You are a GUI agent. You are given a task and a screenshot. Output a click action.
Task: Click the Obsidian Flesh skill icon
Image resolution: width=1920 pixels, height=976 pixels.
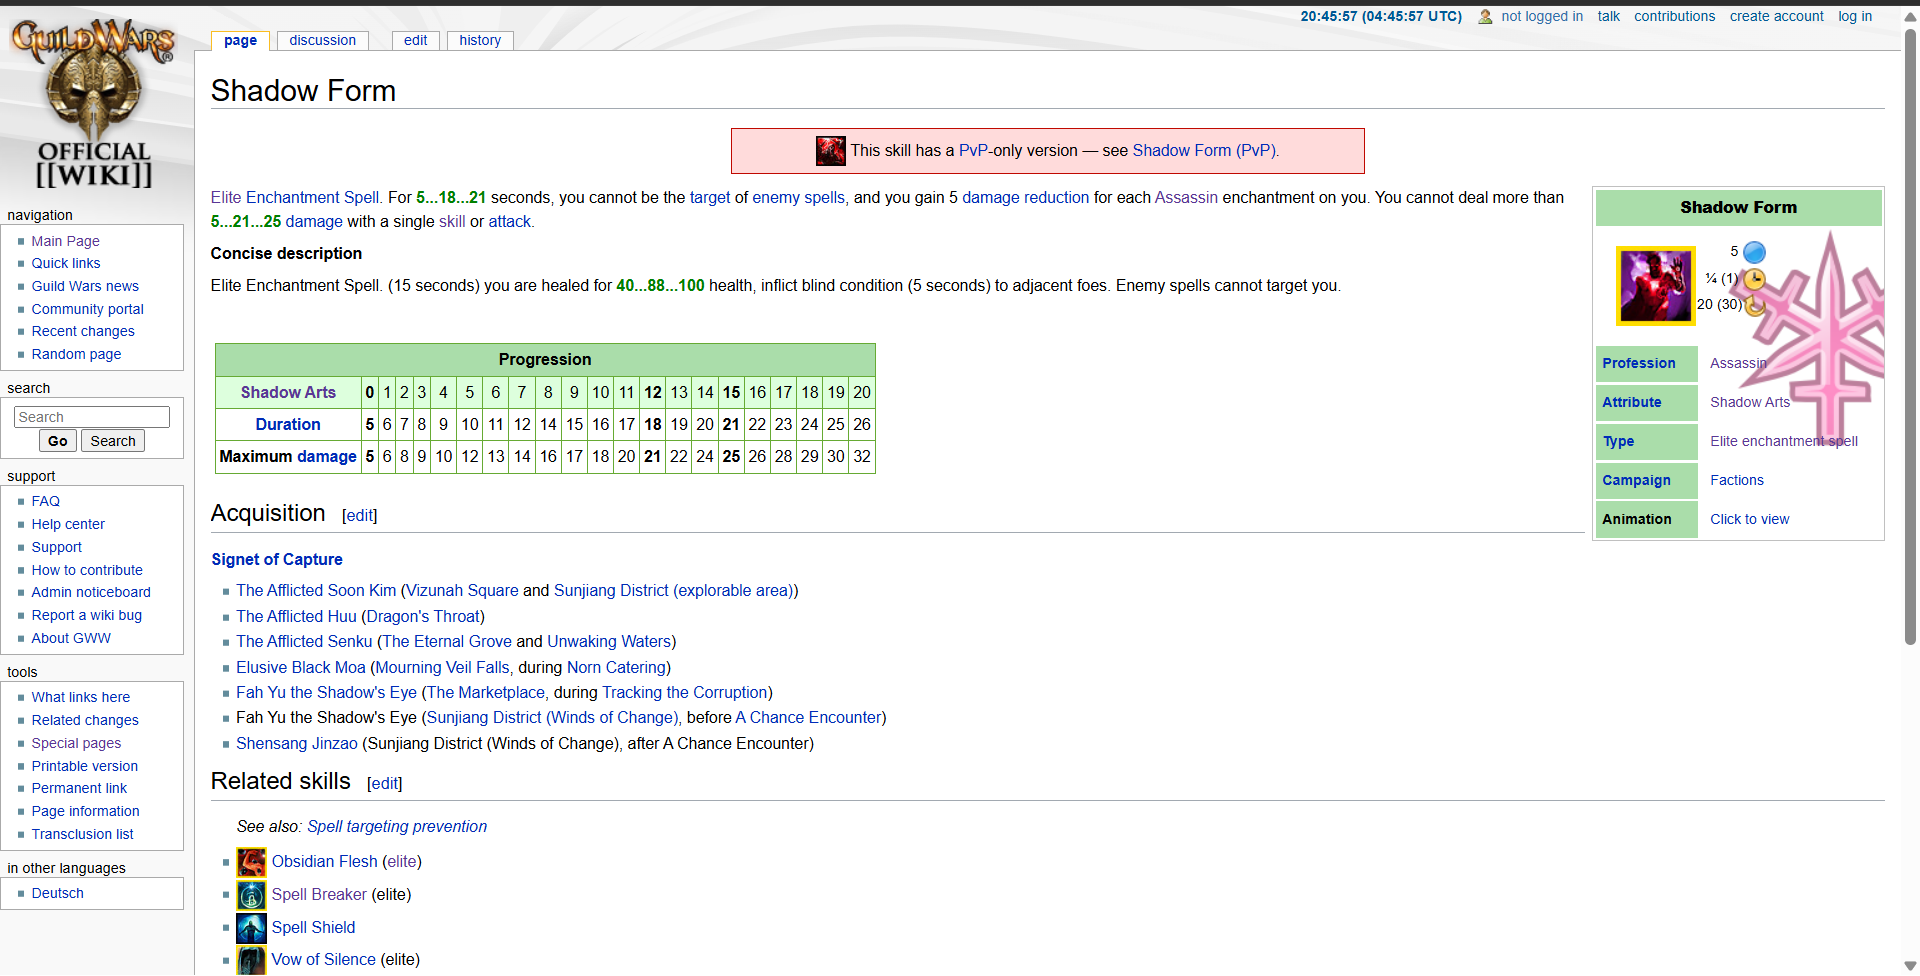tap(251, 862)
